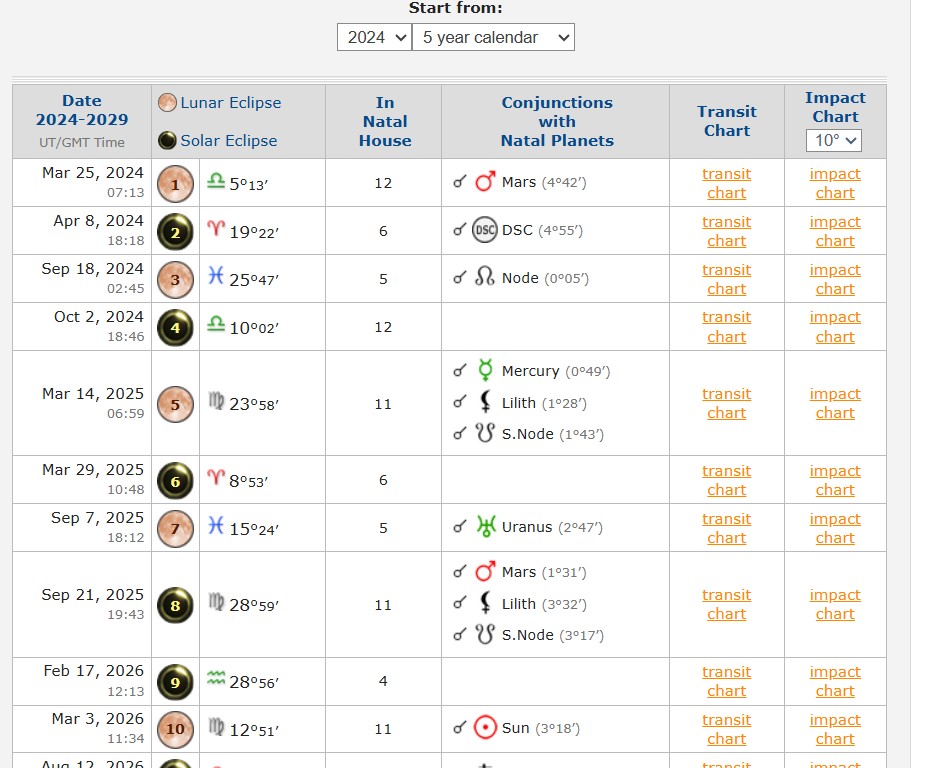Open impact chart for Feb 17, 2026
Image resolution: width=937 pixels, height=768 pixels.
click(835, 681)
